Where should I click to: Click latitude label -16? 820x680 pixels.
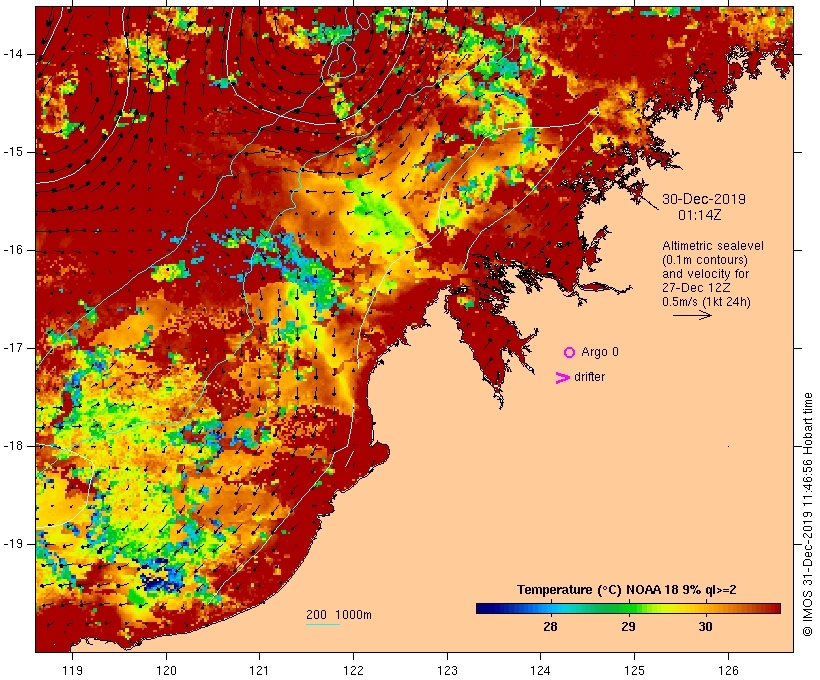13,250
